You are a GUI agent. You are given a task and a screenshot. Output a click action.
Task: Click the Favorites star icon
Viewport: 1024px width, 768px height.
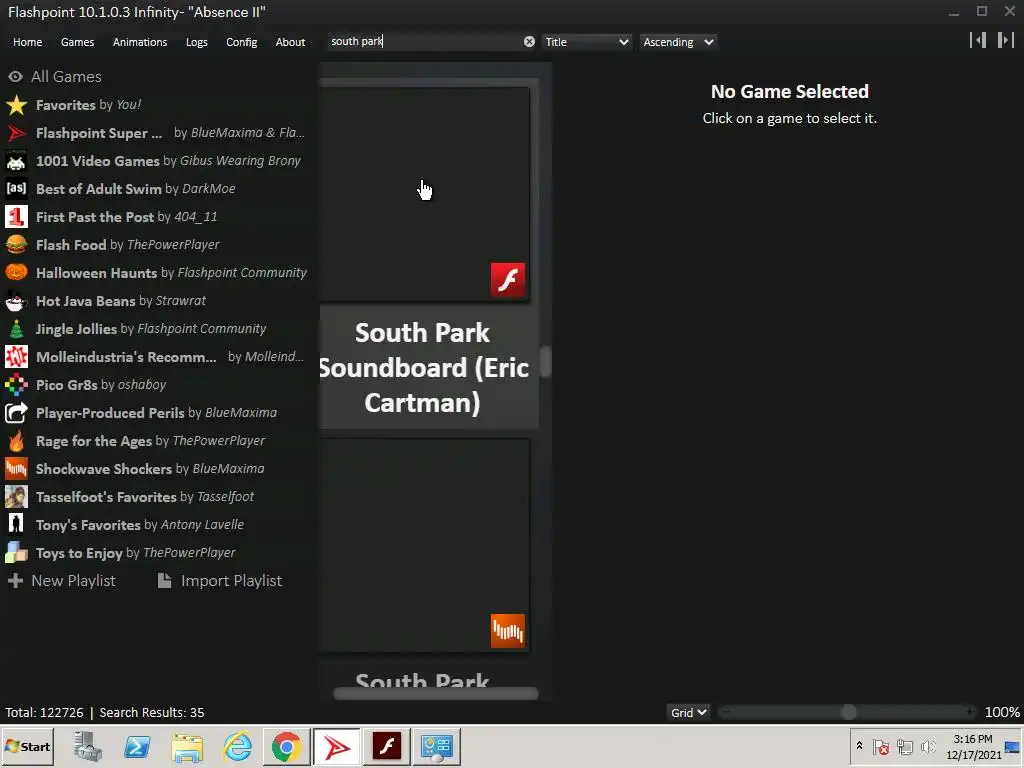16,105
